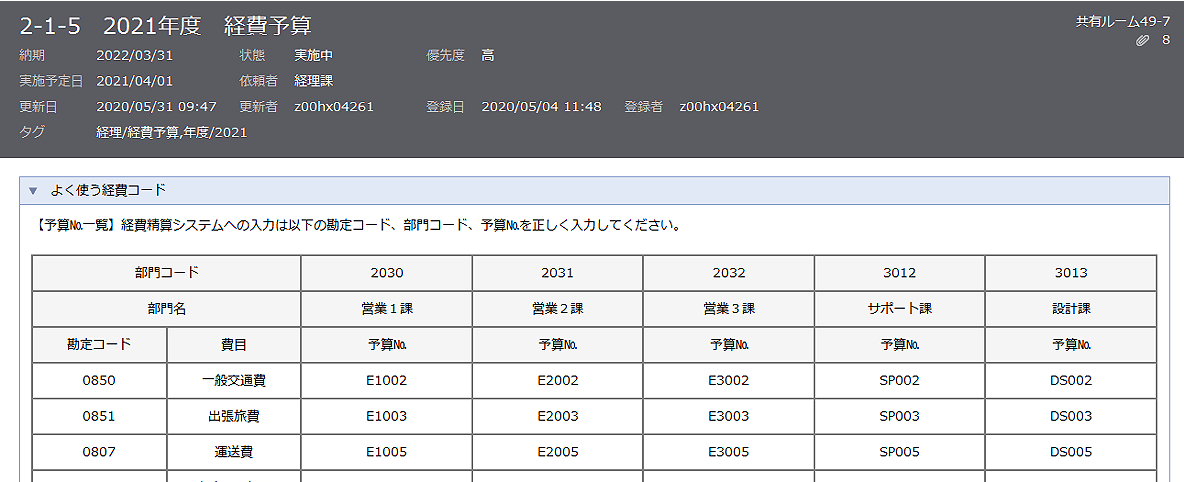Click budget number E2005
This screenshot has width=1184, height=482.
point(557,453)
